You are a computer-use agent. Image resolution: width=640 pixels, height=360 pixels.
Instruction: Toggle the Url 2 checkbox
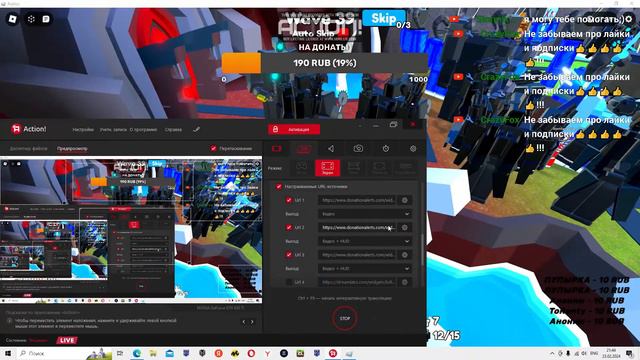pos(289,227)
